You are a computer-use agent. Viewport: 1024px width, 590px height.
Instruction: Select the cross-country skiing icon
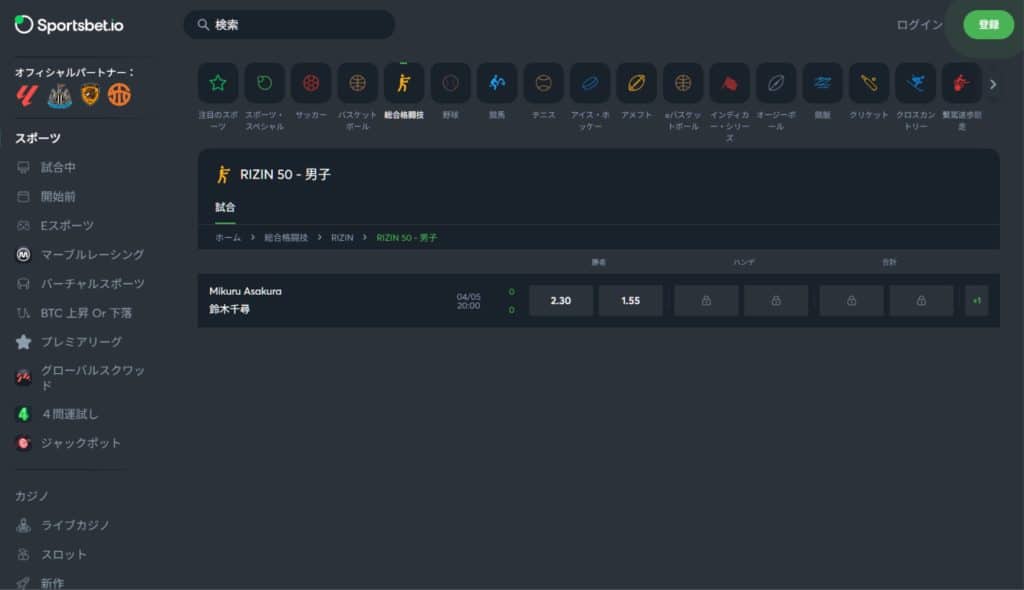916,83
